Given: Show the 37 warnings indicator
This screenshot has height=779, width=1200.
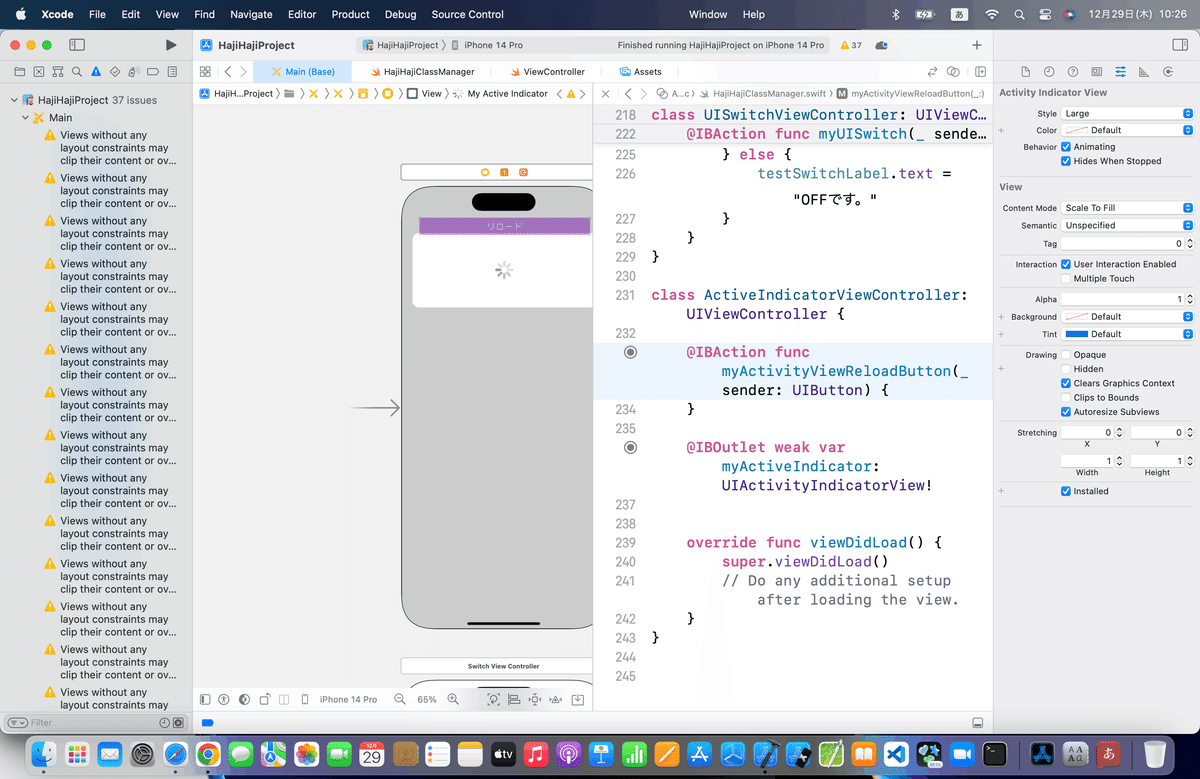Looking at the screenshot, I should coord(850,45).
